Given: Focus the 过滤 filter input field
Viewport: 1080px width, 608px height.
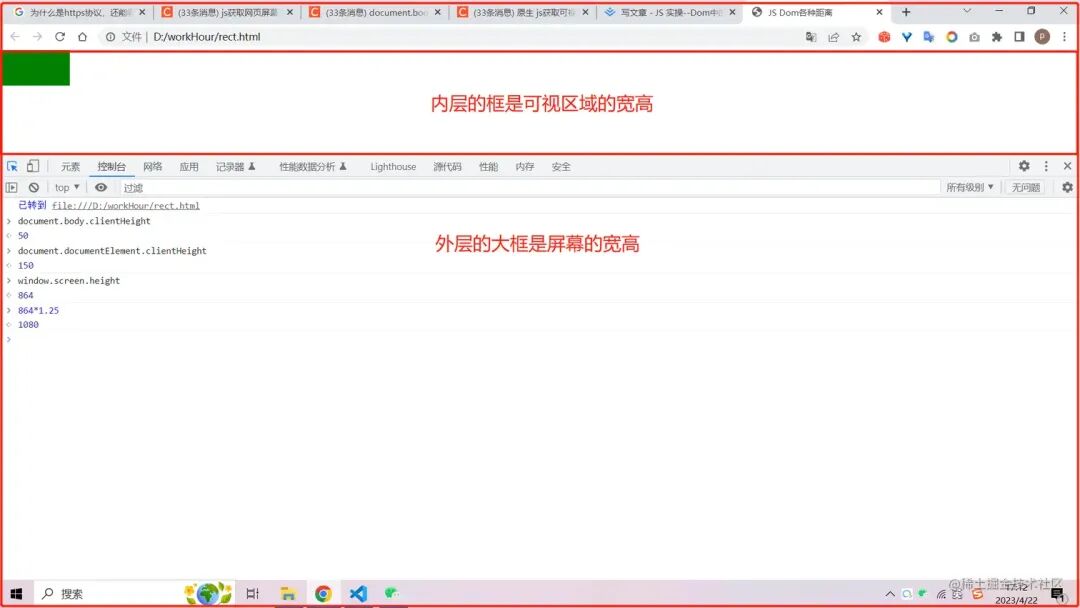Looking at the screenshot, I should 529,187.
